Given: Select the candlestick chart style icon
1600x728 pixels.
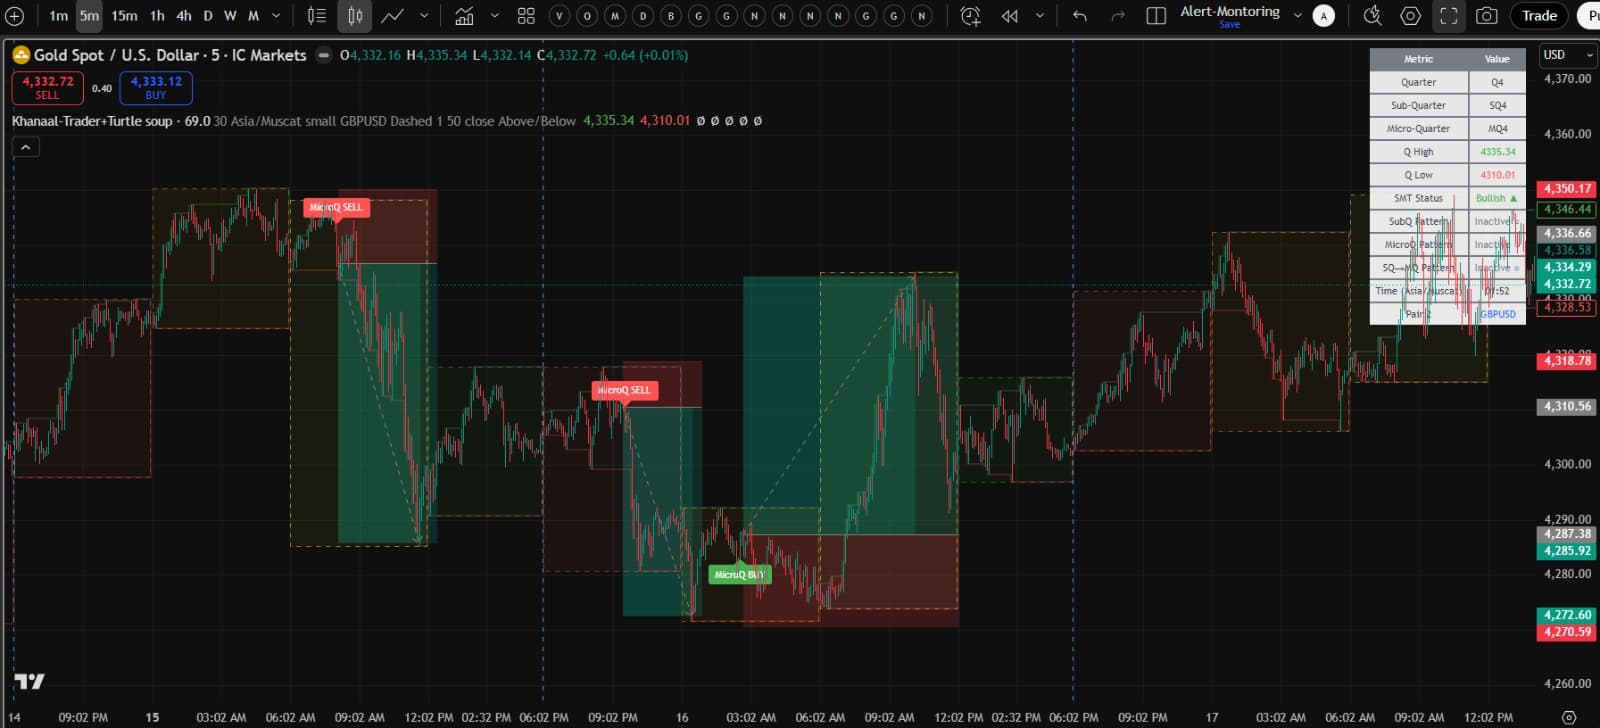Looking at the screenshot, I should point(355,16).
